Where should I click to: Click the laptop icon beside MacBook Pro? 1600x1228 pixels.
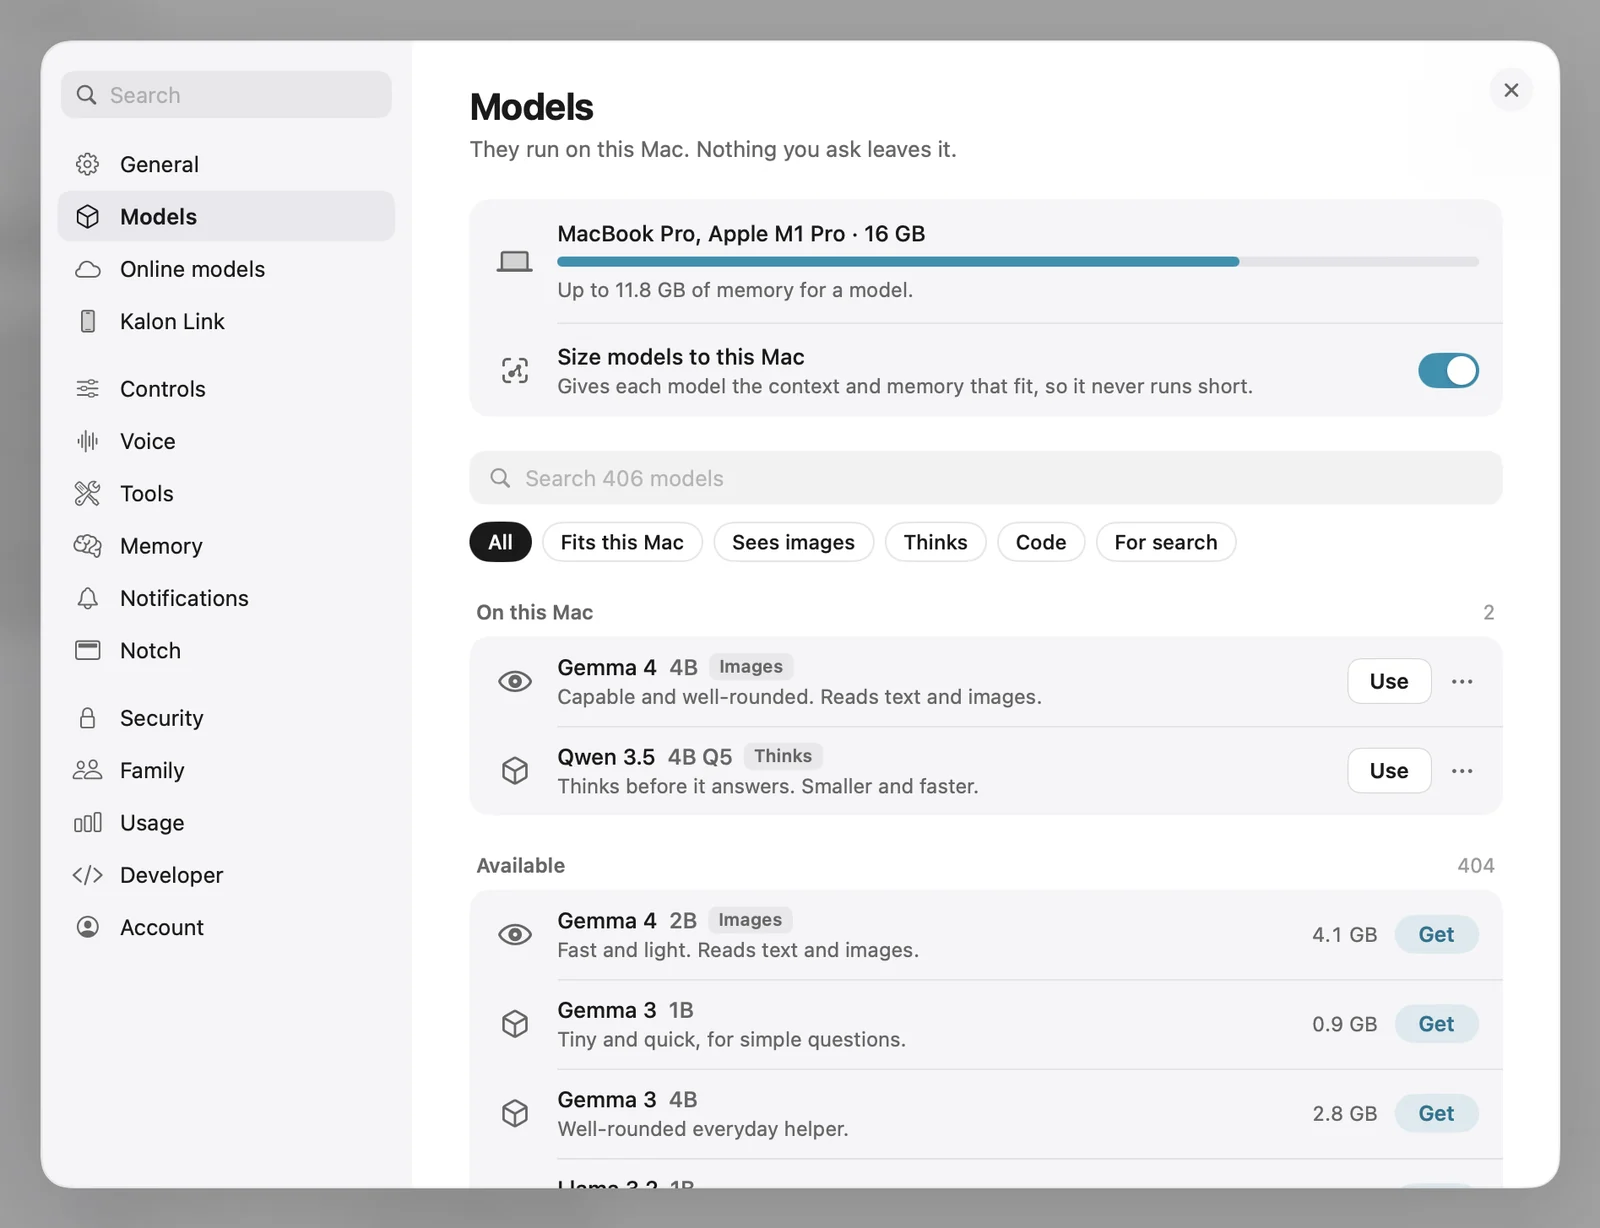pyautogui.click(x=515, y=262)
